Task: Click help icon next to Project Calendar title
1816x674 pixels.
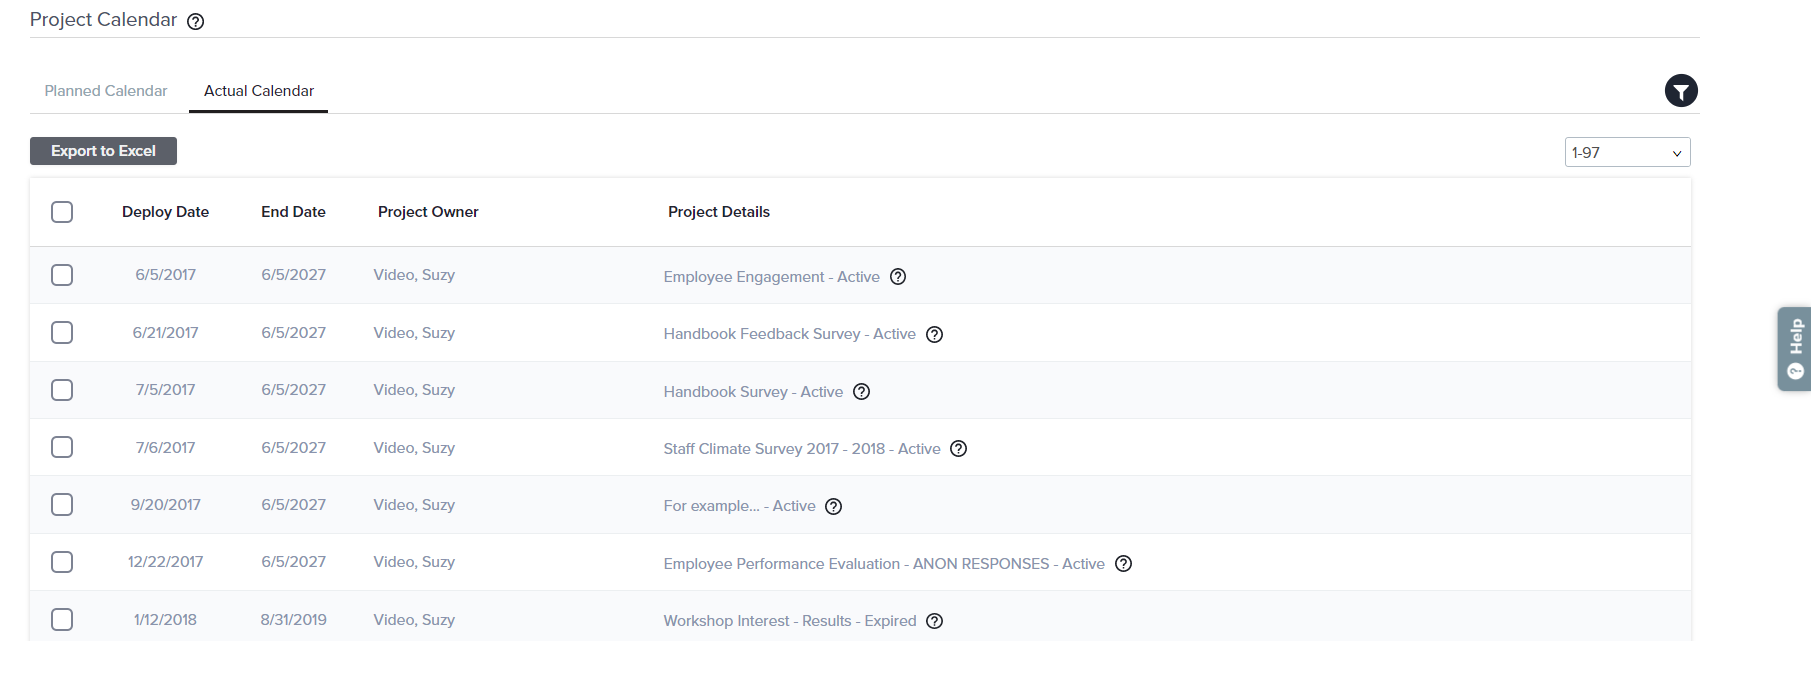Action: point(196,21)
